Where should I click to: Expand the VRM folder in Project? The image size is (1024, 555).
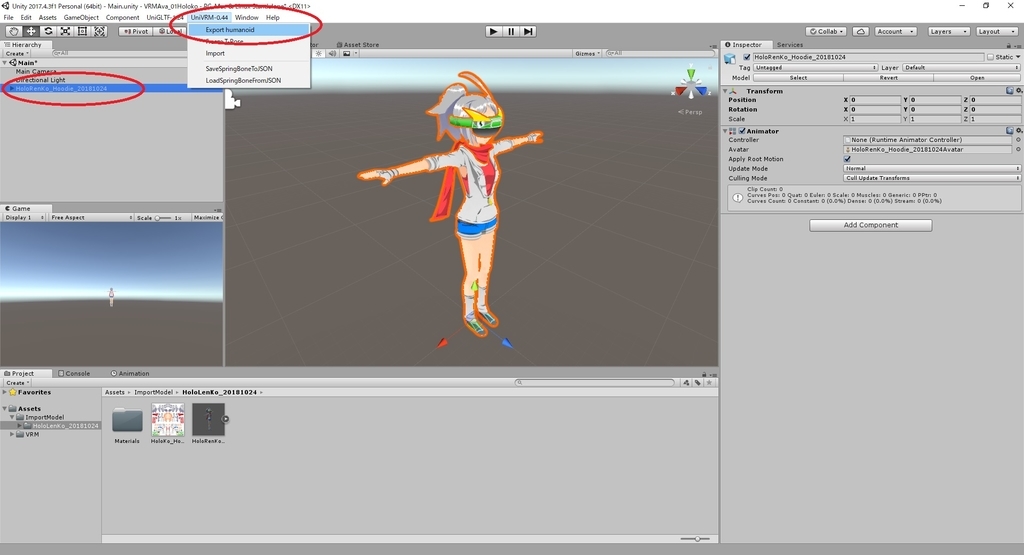12,434
